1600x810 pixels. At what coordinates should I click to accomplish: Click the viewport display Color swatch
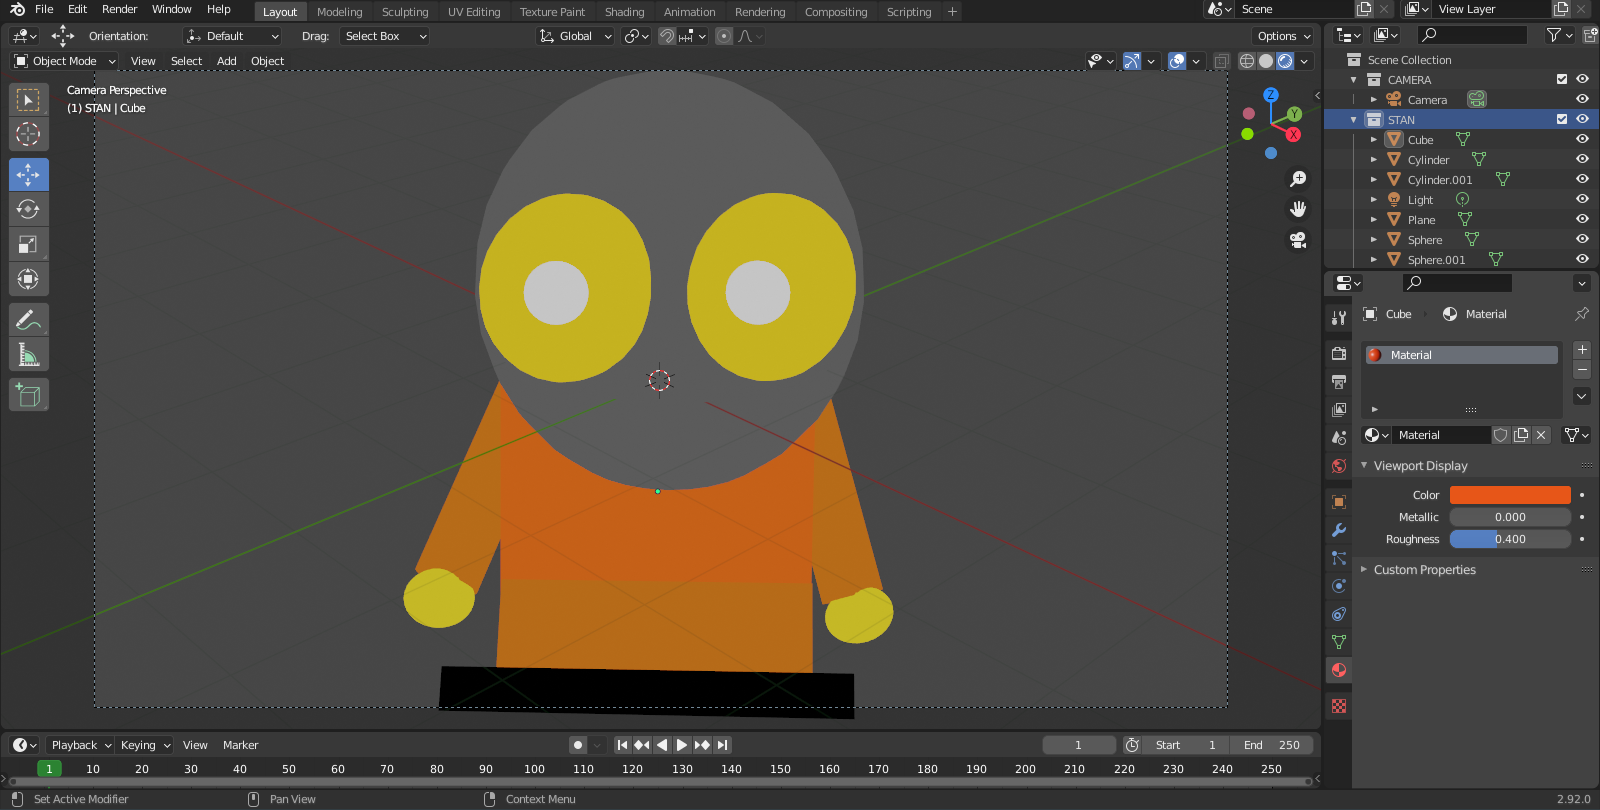tap(1510, 495)
